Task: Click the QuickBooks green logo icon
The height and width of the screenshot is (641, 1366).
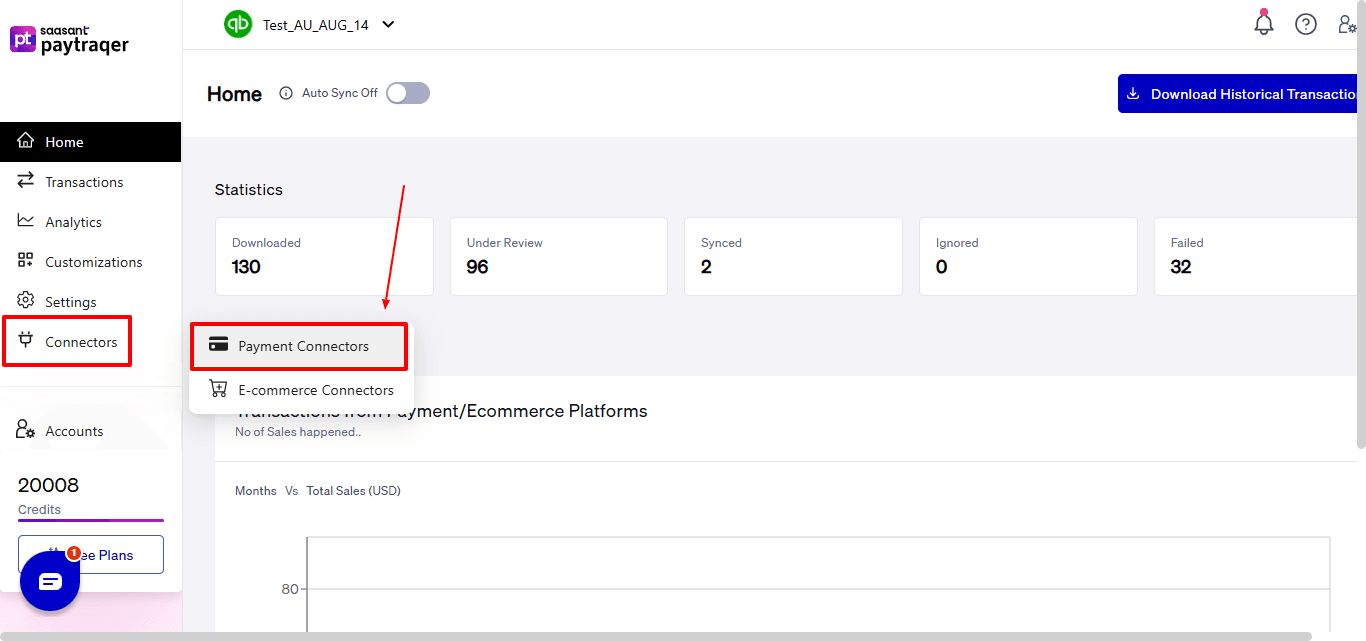Action: click(x=238, y=24)
